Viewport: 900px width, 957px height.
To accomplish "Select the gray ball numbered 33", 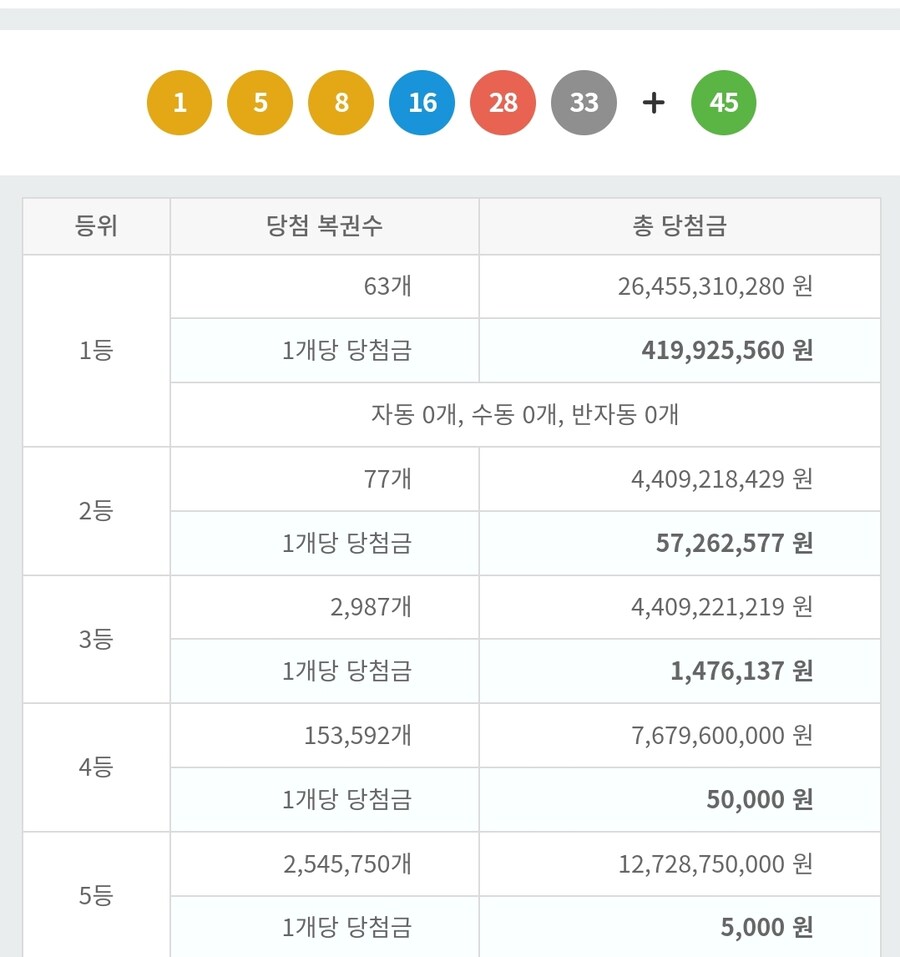I will click(x=584, y=102).
